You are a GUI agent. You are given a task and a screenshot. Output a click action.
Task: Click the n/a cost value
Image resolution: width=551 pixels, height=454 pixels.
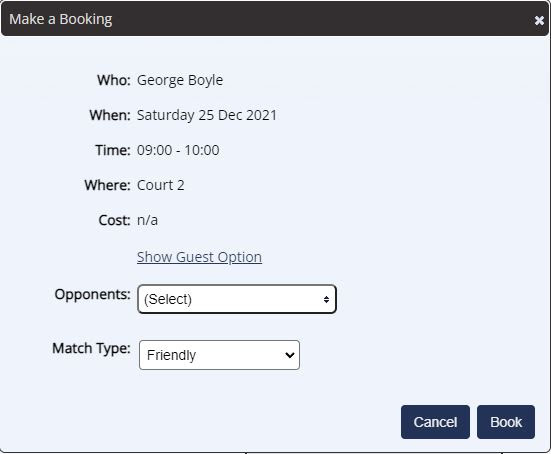point(147,220)
